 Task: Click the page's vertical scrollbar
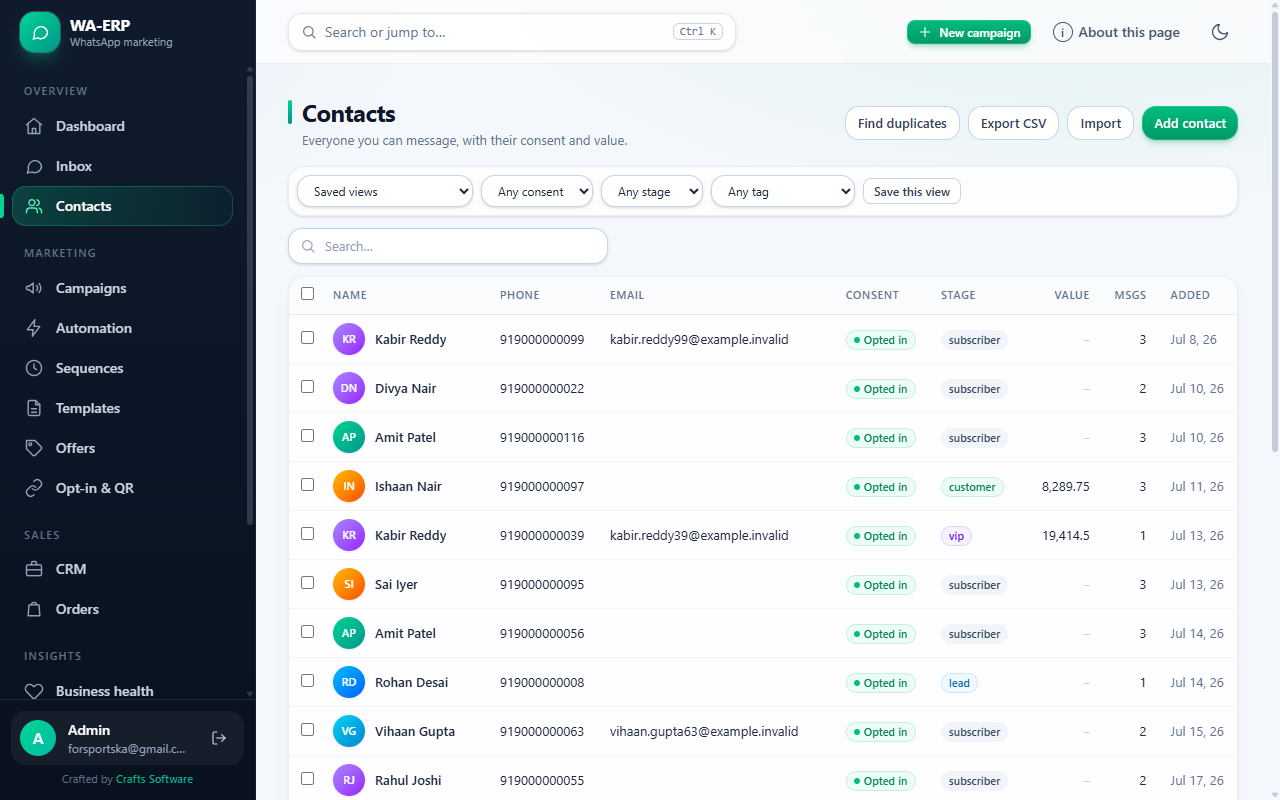pos(1274,230)
